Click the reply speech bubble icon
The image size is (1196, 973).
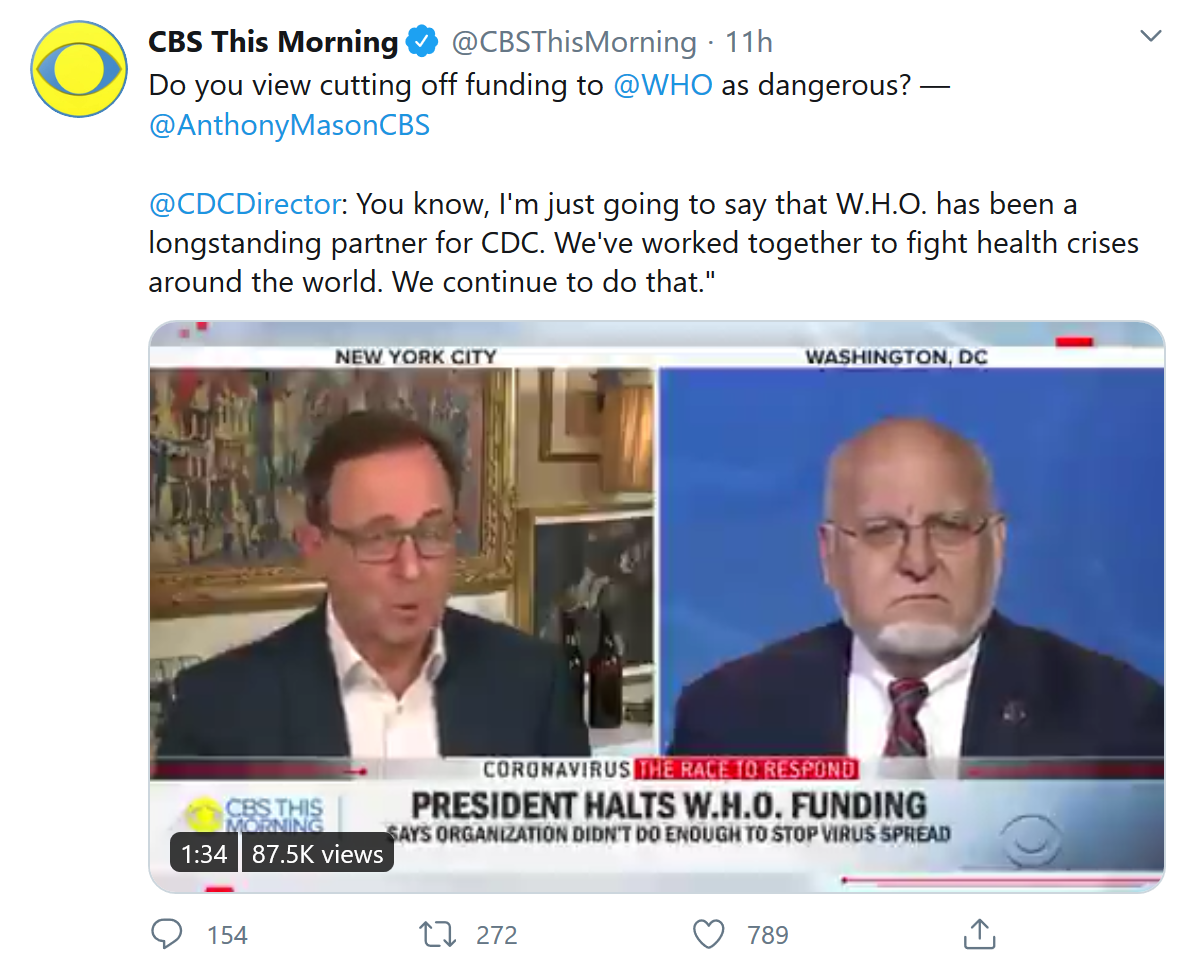pyautogui.click(x=165, y=934)
